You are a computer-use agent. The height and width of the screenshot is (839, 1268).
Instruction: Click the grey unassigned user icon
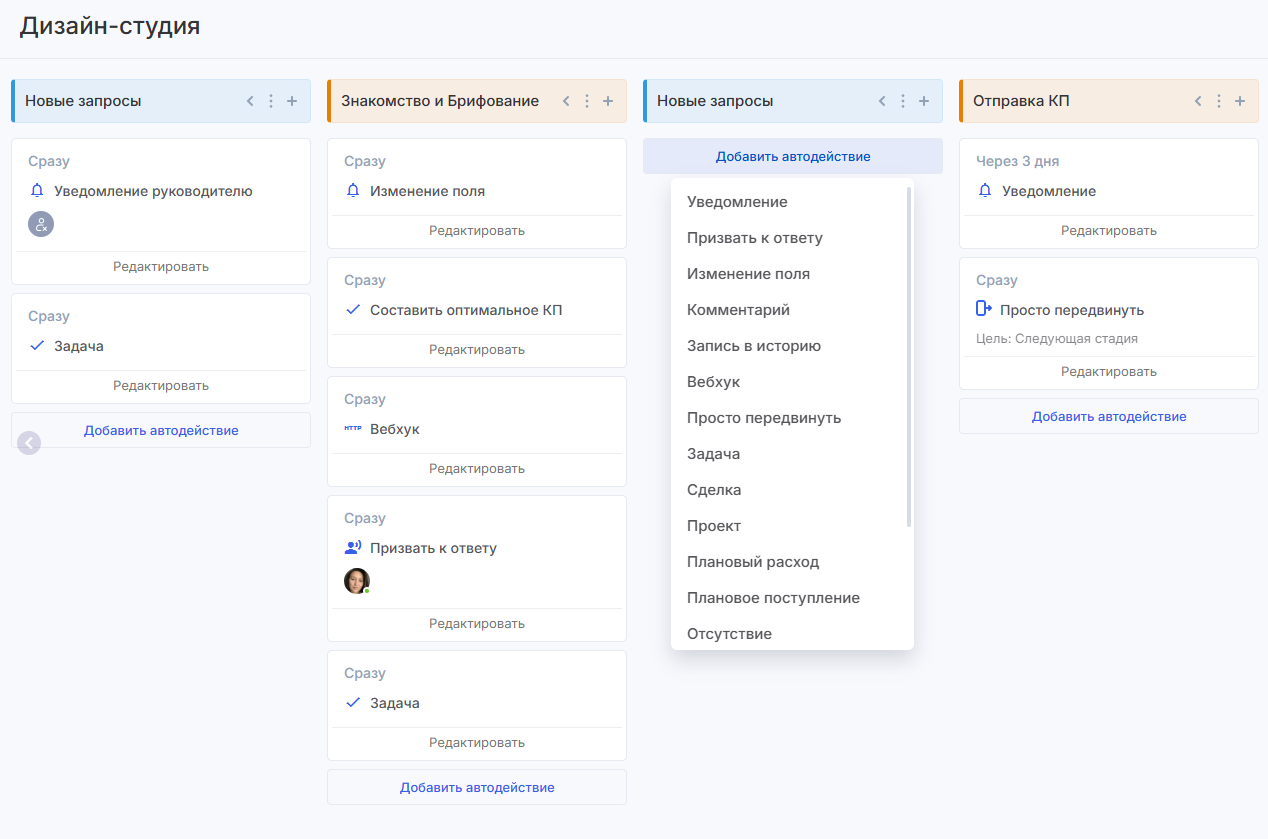(x=41, y=224)
